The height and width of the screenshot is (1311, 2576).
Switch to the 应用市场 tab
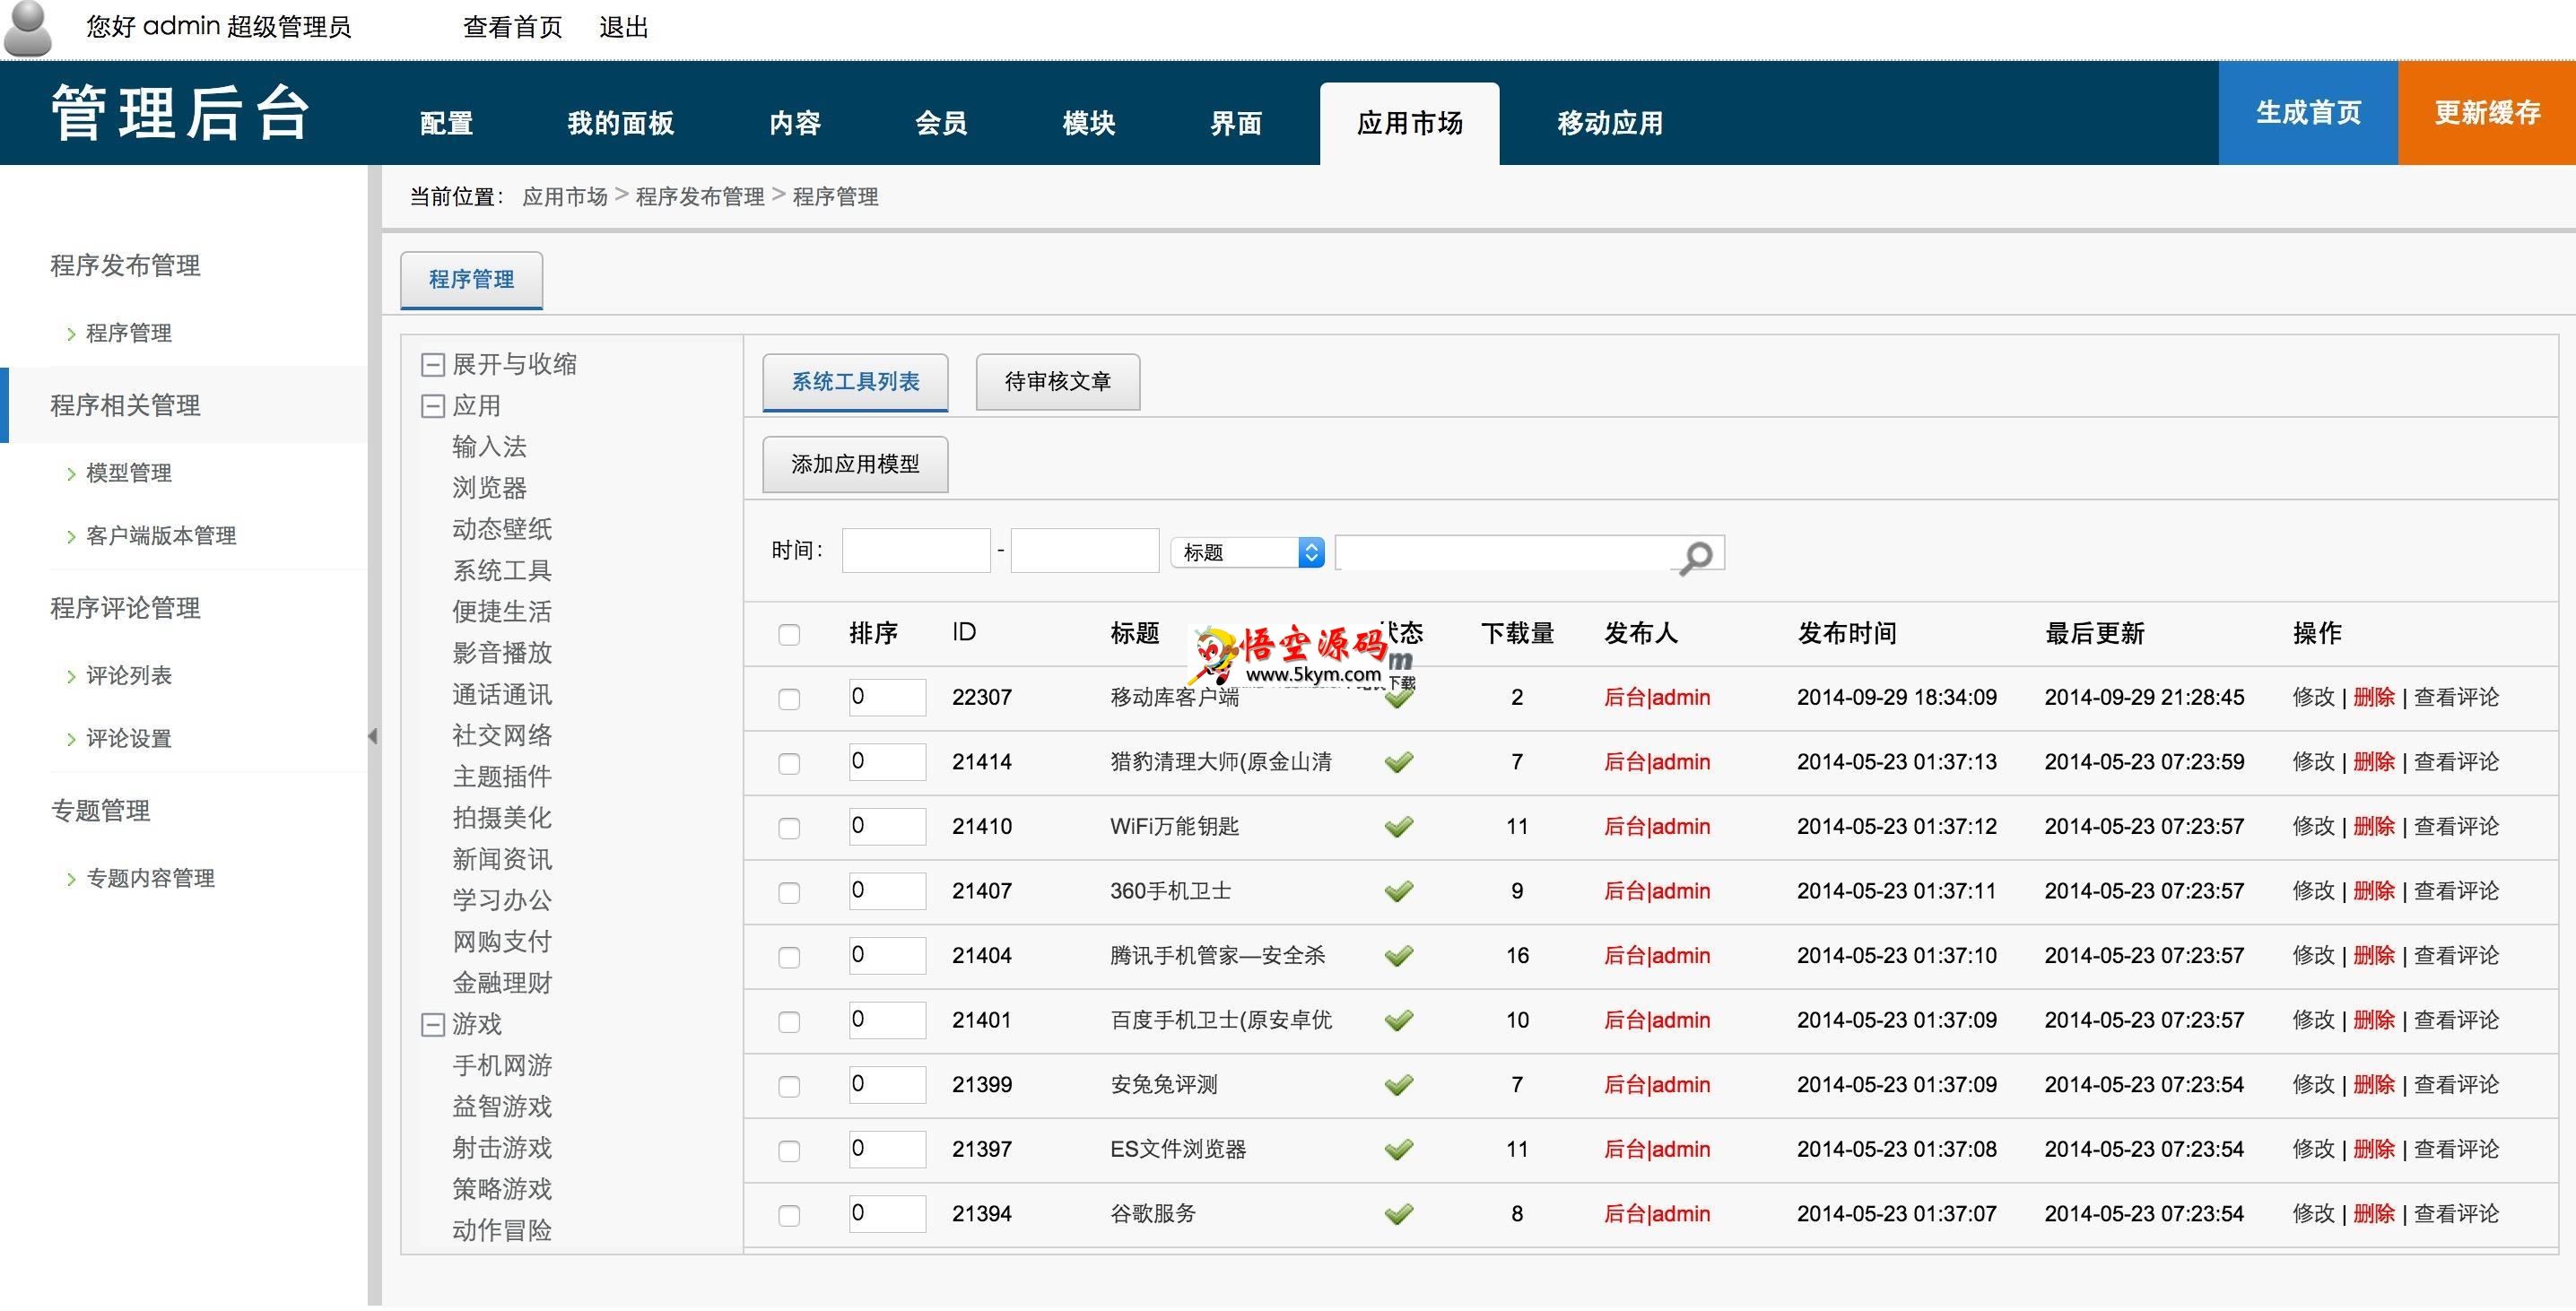click(x=1410, y=123)
